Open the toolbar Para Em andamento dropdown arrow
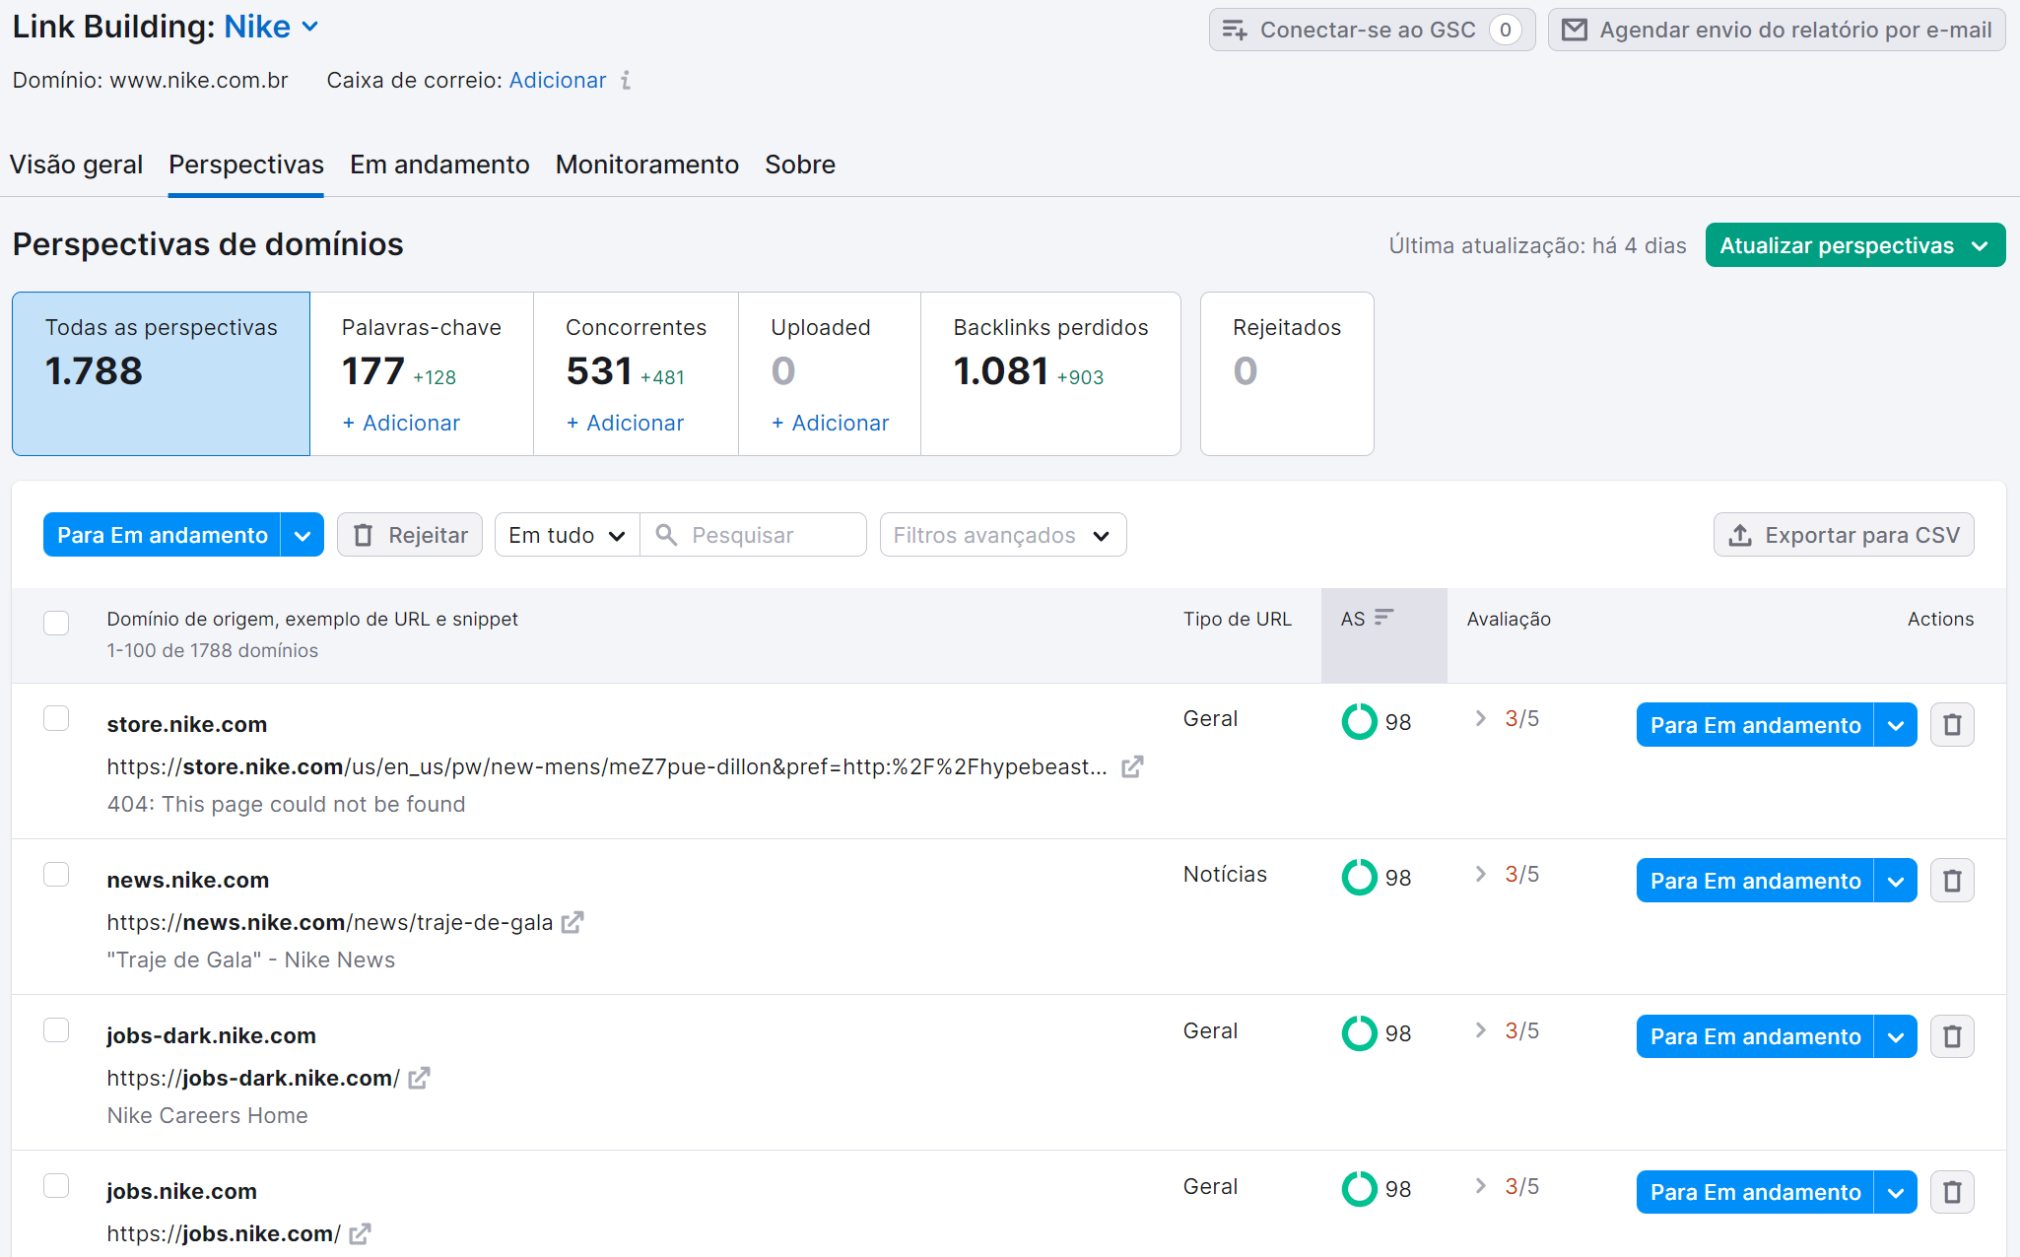The image size is (2020, 1257). (302, 535)
